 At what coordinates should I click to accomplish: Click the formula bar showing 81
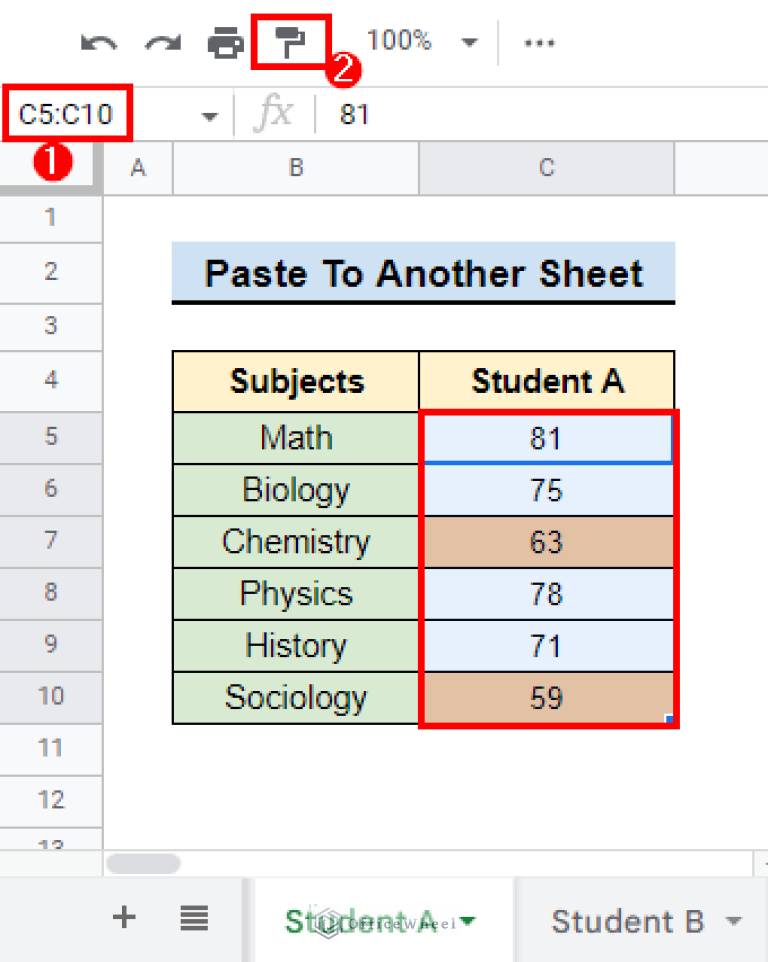(x=355, y=114)
